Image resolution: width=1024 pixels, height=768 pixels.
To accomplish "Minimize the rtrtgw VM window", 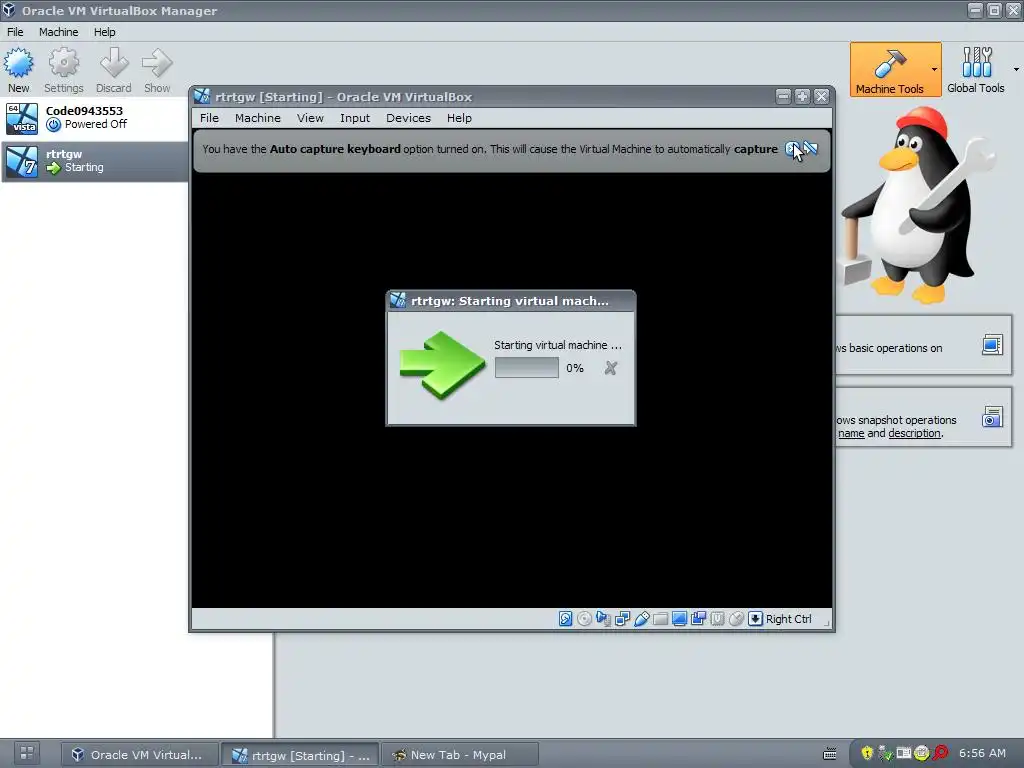I will pyautogui.click(x=783, y=97).
